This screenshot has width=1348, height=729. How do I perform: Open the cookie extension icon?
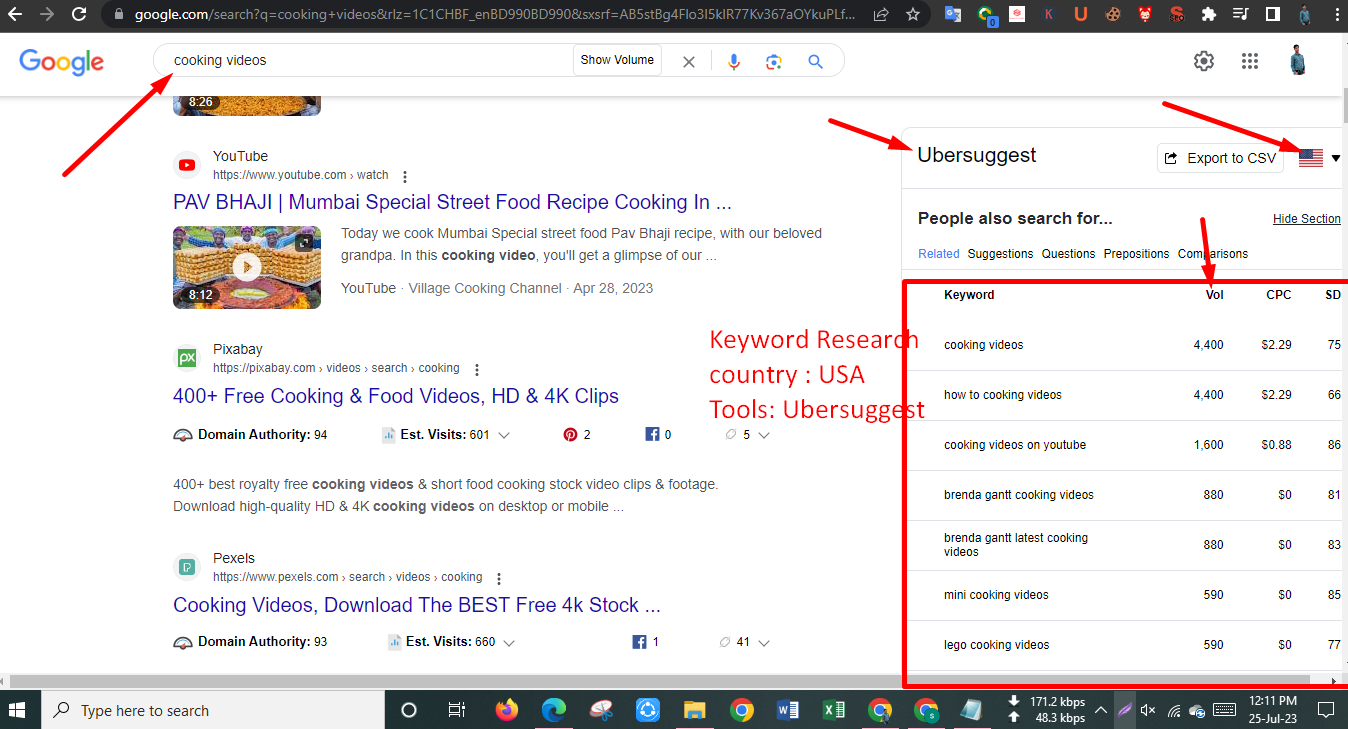coord(1112,15)
